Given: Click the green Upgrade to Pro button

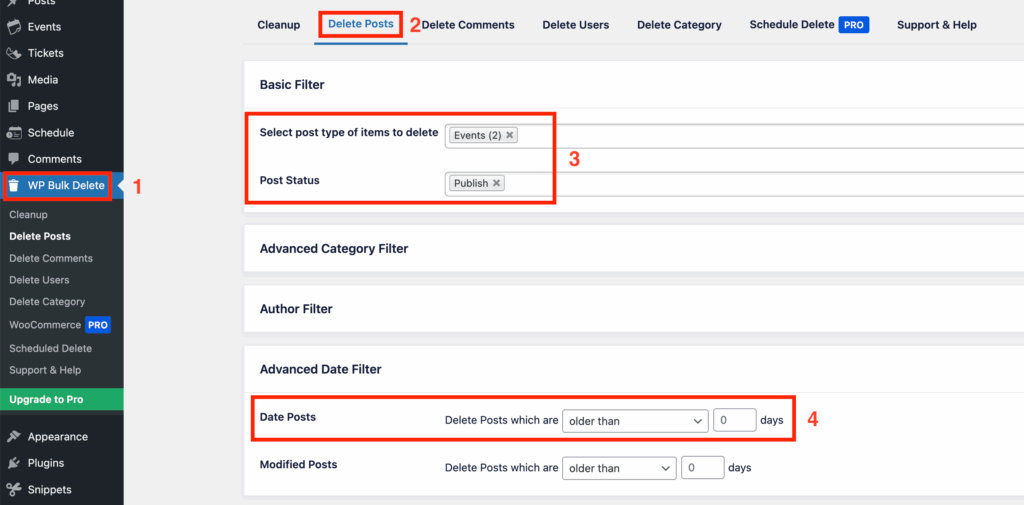Looking at the screenshot, I should 61,399.
